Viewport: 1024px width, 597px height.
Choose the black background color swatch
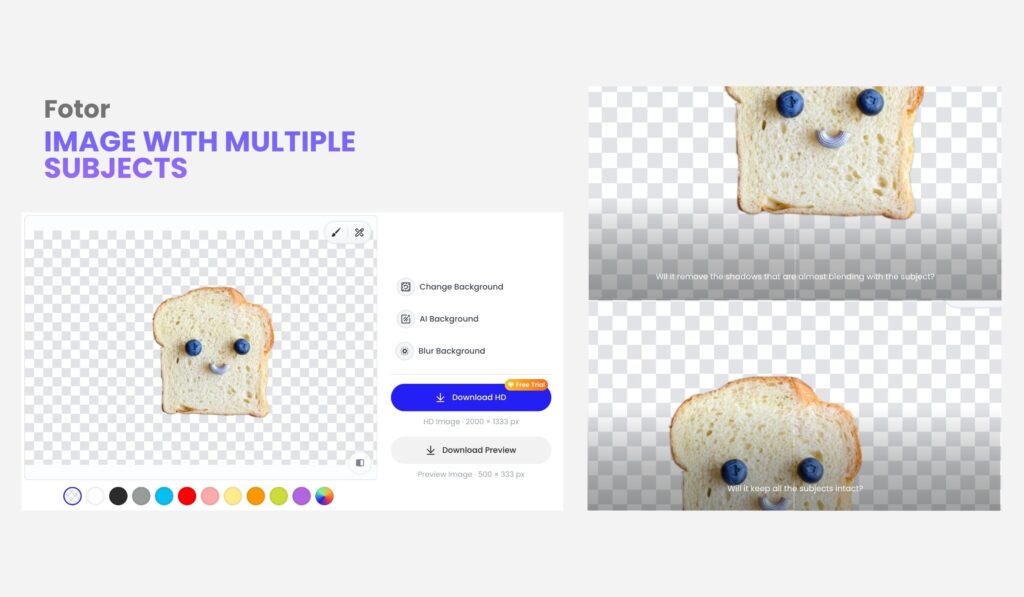point(118,496)
